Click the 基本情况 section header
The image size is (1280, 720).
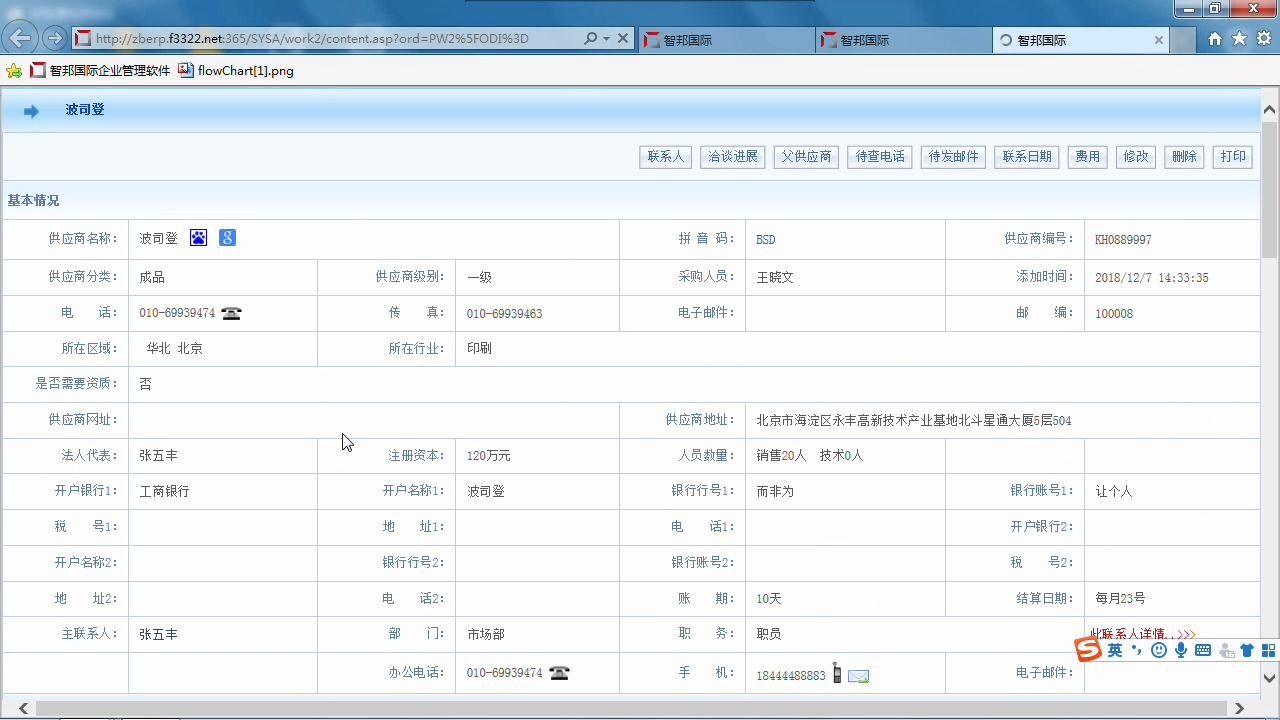pos(33,201)
